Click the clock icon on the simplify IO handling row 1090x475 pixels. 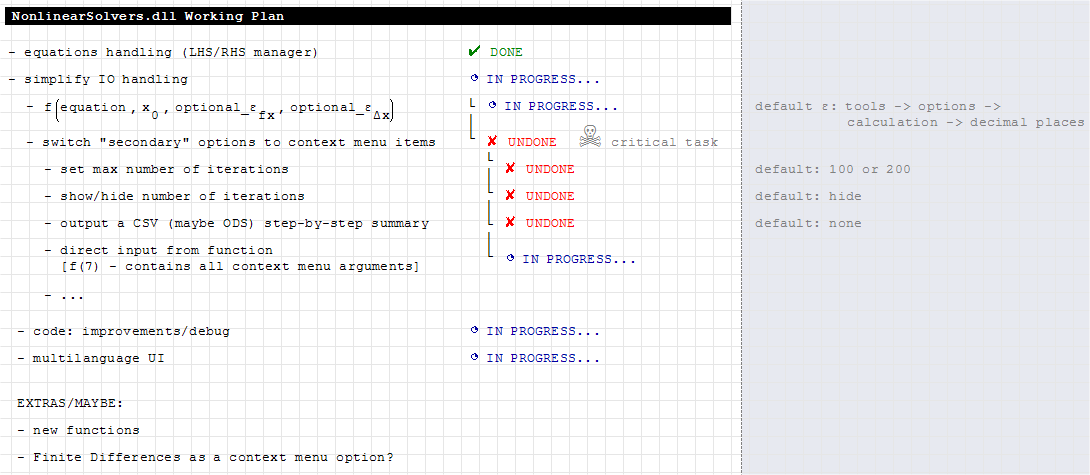pyautogui.click(x=474, y=79)
